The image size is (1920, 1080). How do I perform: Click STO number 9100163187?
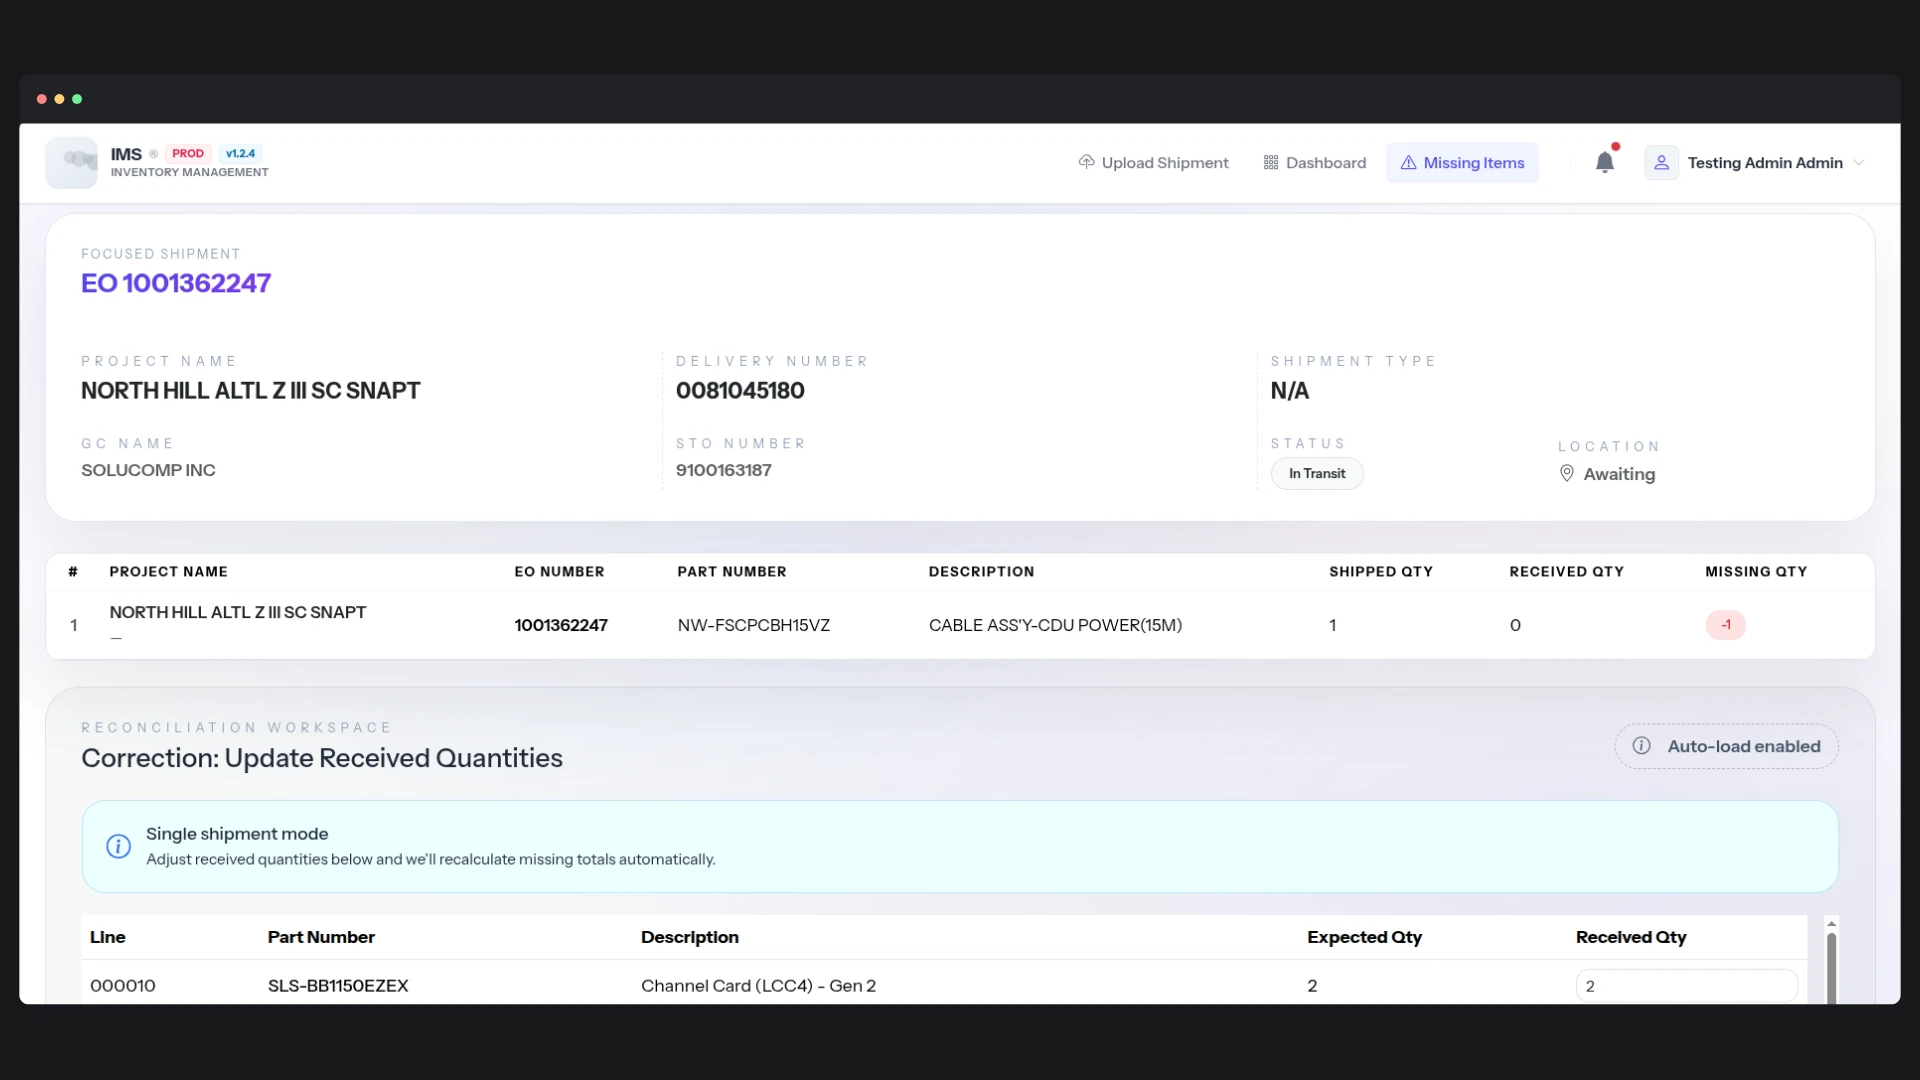[723, 470]
